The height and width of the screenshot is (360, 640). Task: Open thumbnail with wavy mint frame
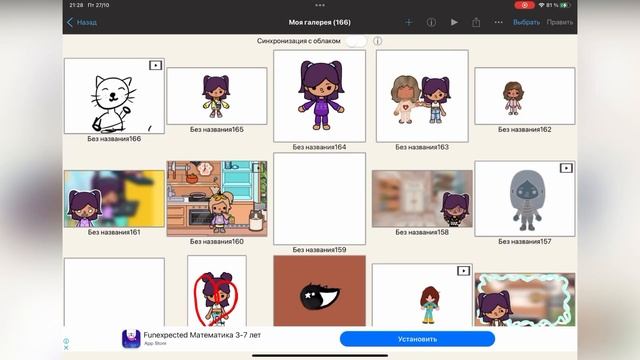[x=525, y=300]
